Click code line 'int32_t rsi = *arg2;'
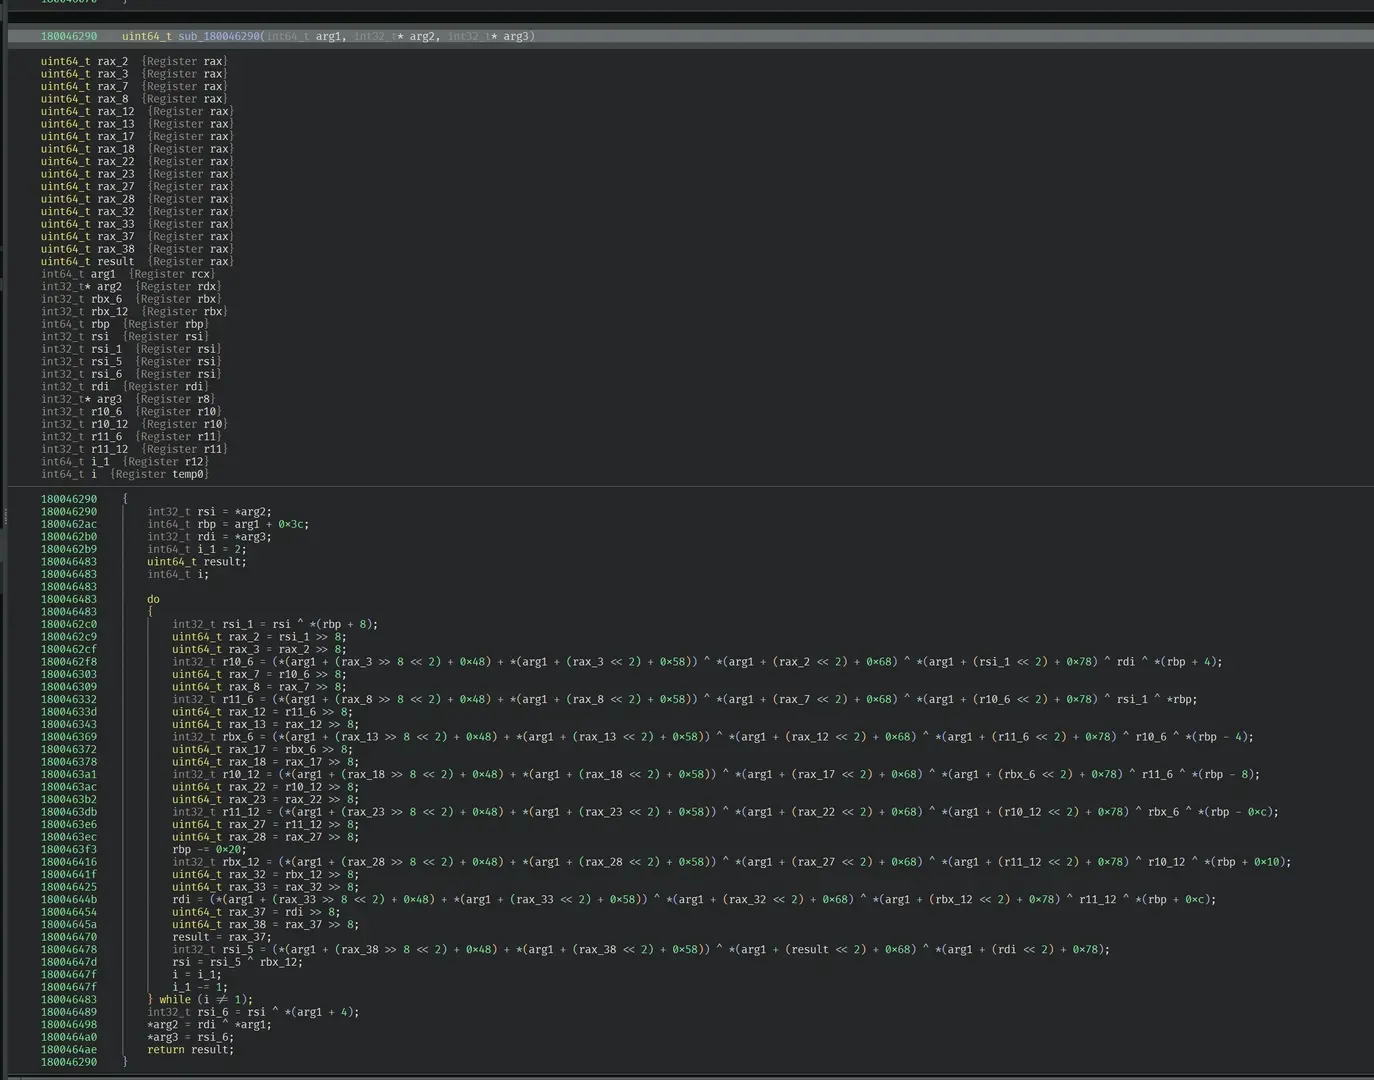Viewport: 1374px width, 1080px height. pyautogui.click(x=209, y=511)
